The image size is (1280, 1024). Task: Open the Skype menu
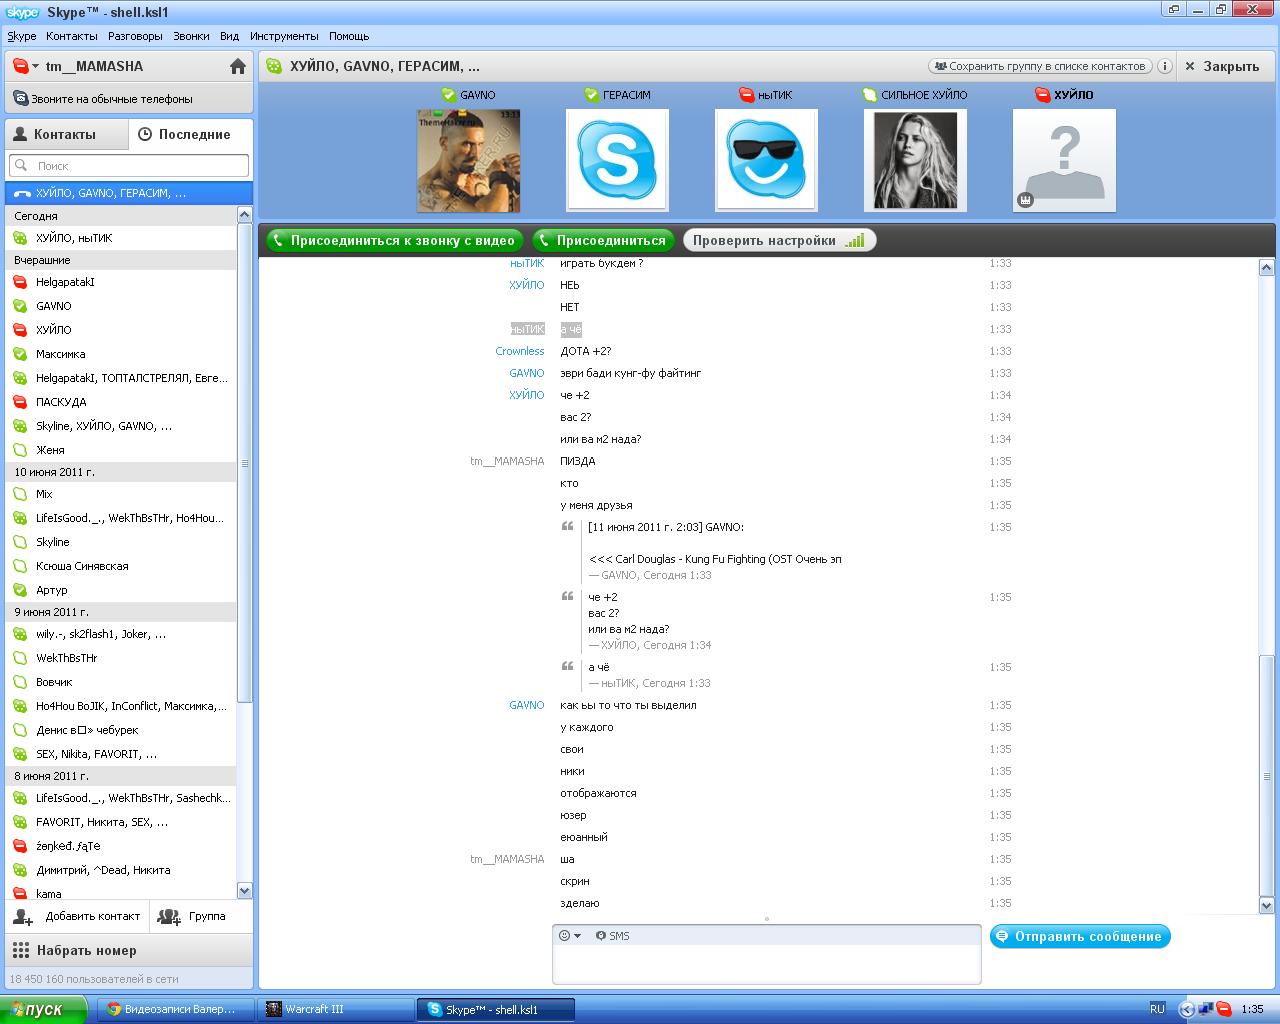tap(21, 36)
